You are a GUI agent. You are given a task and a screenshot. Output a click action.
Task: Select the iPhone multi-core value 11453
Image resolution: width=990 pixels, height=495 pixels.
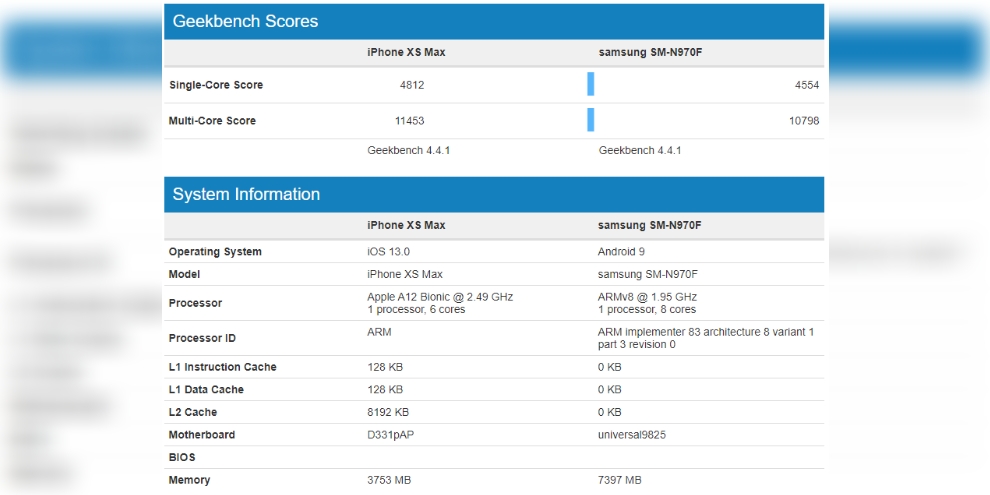coord(410,121)
